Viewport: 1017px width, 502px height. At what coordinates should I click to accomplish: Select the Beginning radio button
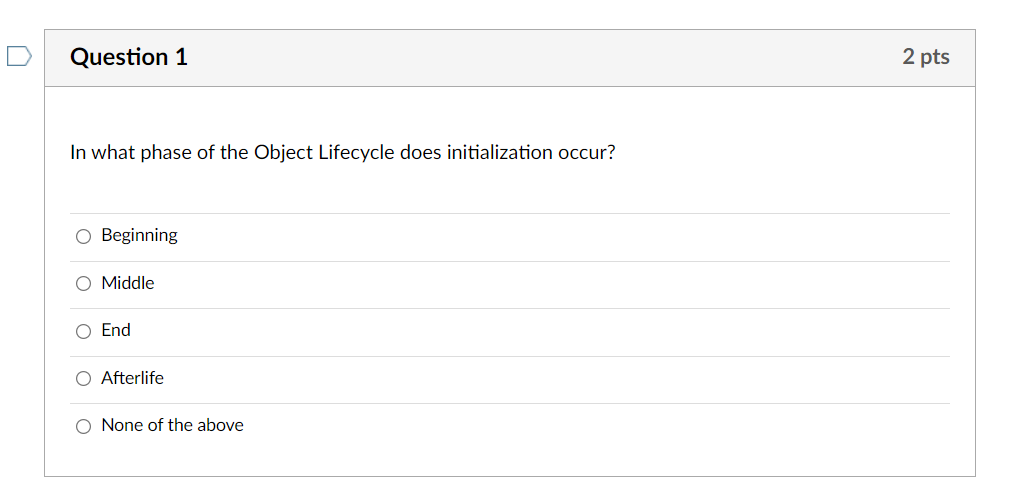point(84,237)
